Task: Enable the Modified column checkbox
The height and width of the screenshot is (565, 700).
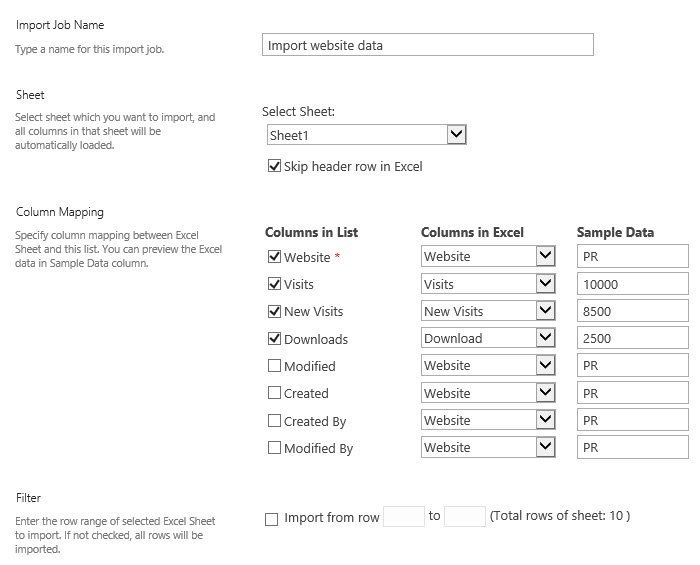Action: [x=274, y=366]
